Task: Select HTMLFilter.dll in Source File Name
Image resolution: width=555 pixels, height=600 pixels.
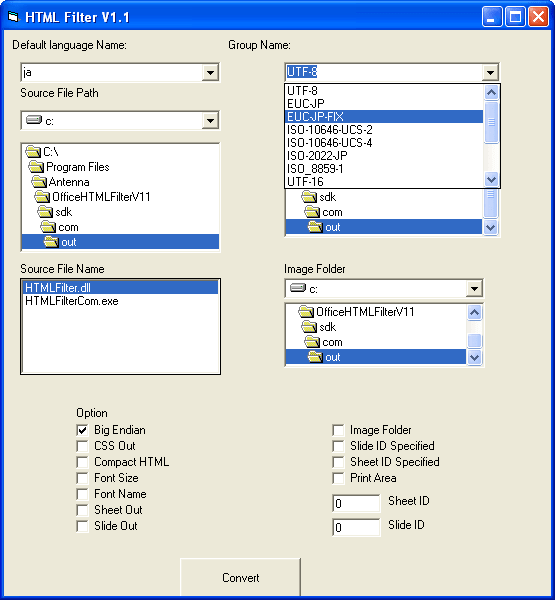Action: (x=120, y=287)
